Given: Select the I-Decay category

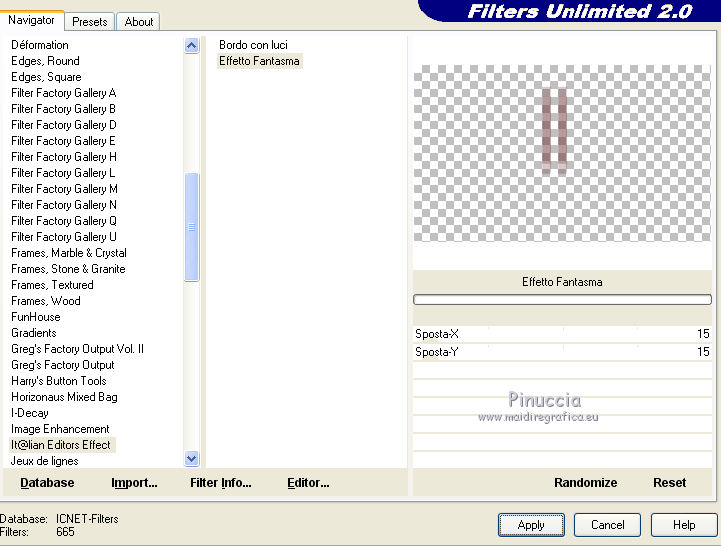Looking at the screenshot, I should 29,413.
